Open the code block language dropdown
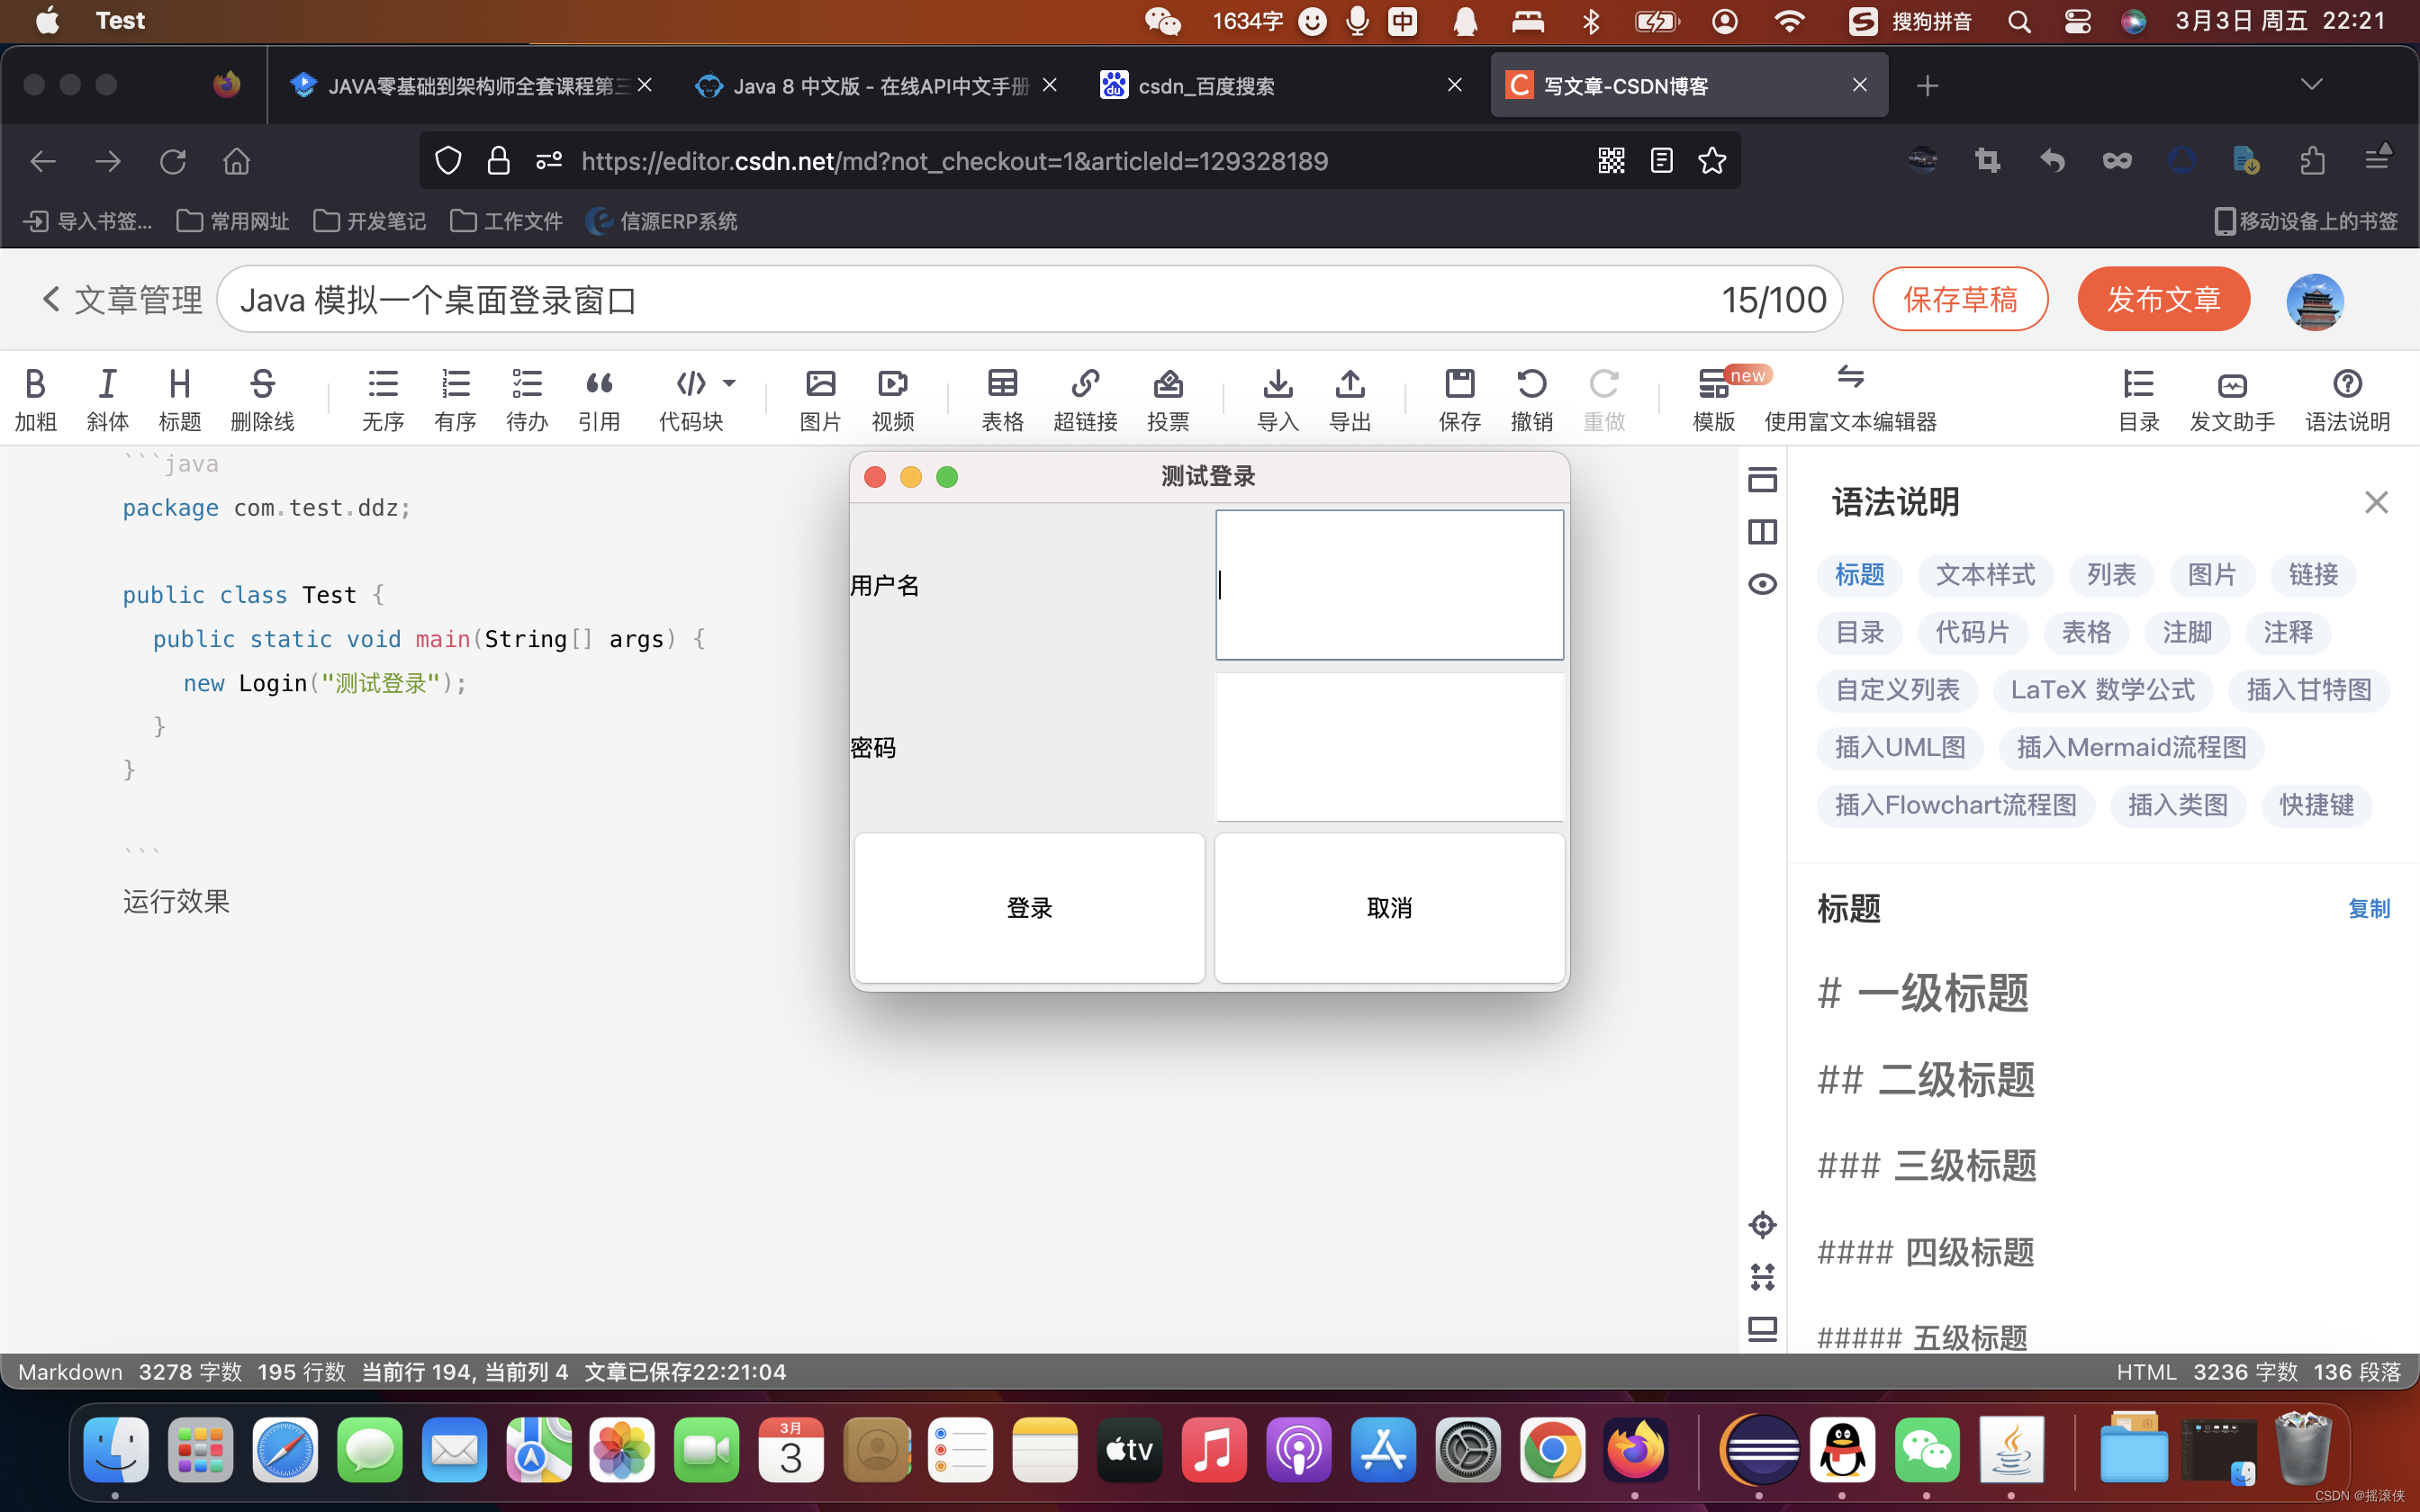The height and width of the screenshot is (1512, 2420). click(729, 383)
